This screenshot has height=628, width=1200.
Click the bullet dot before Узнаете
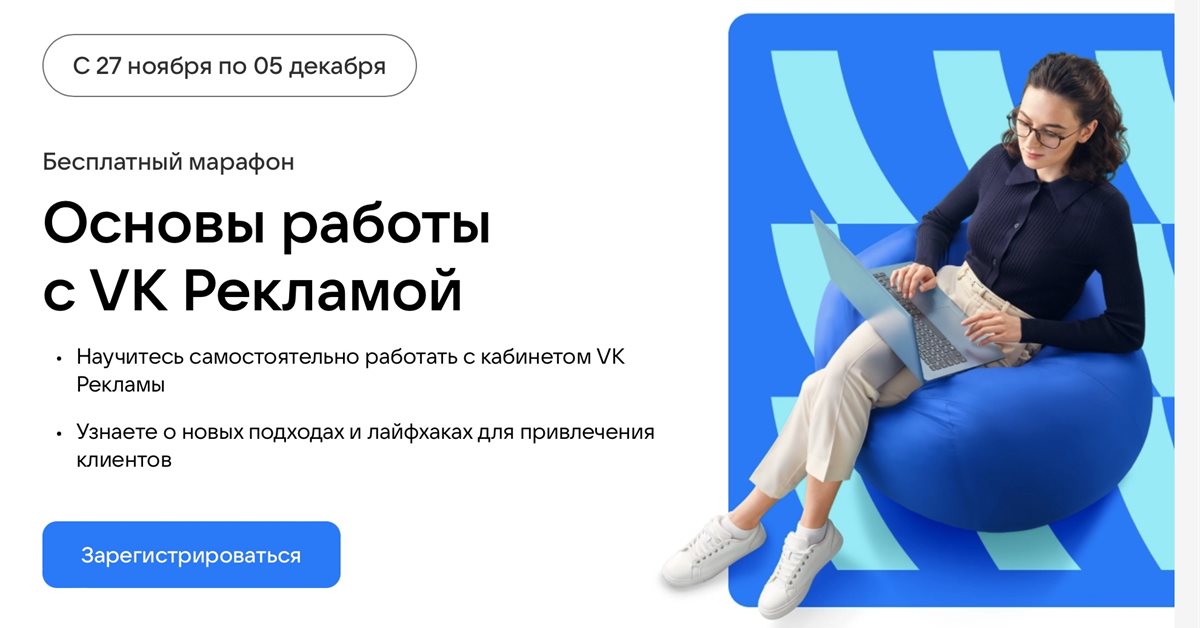[x=60, y=434]
